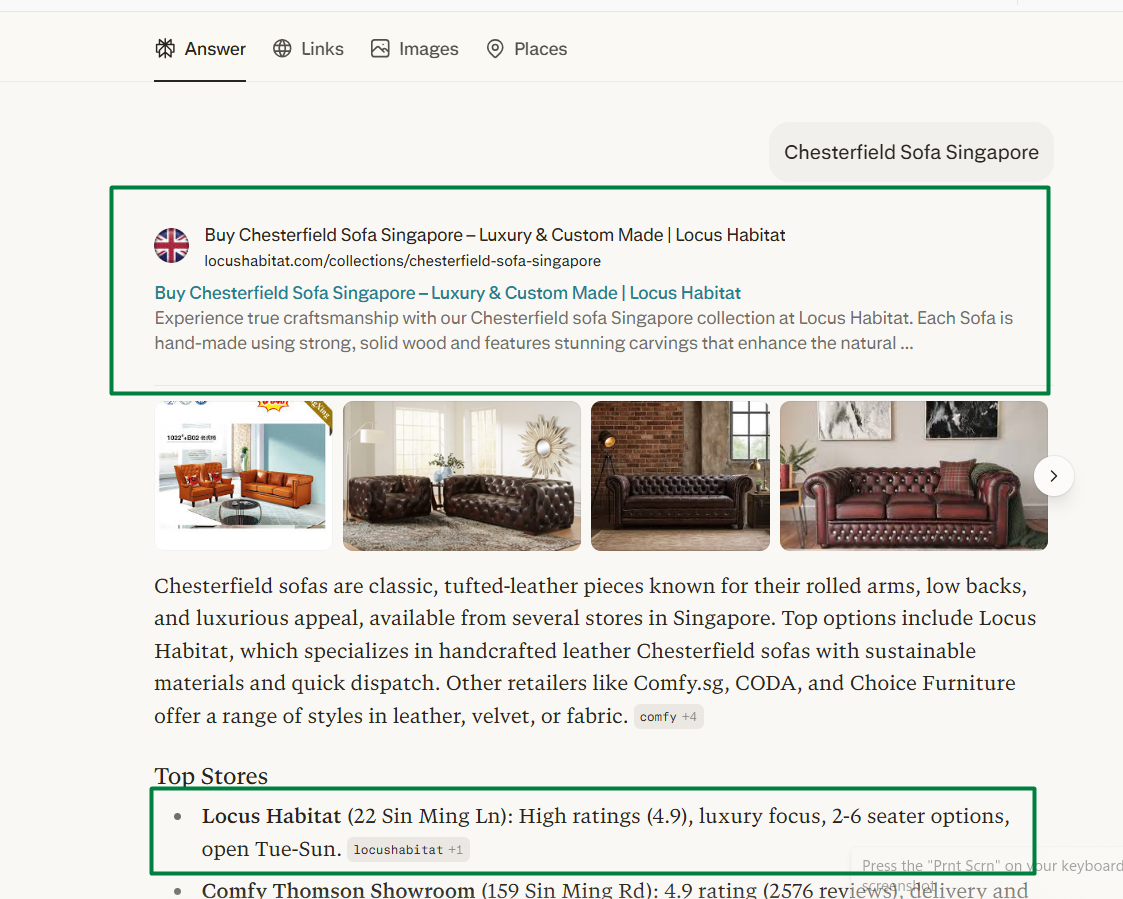Click the black Locus Habitat result title
The height and width of the screenshot is (899, 1123).
(x=495, y=235)
